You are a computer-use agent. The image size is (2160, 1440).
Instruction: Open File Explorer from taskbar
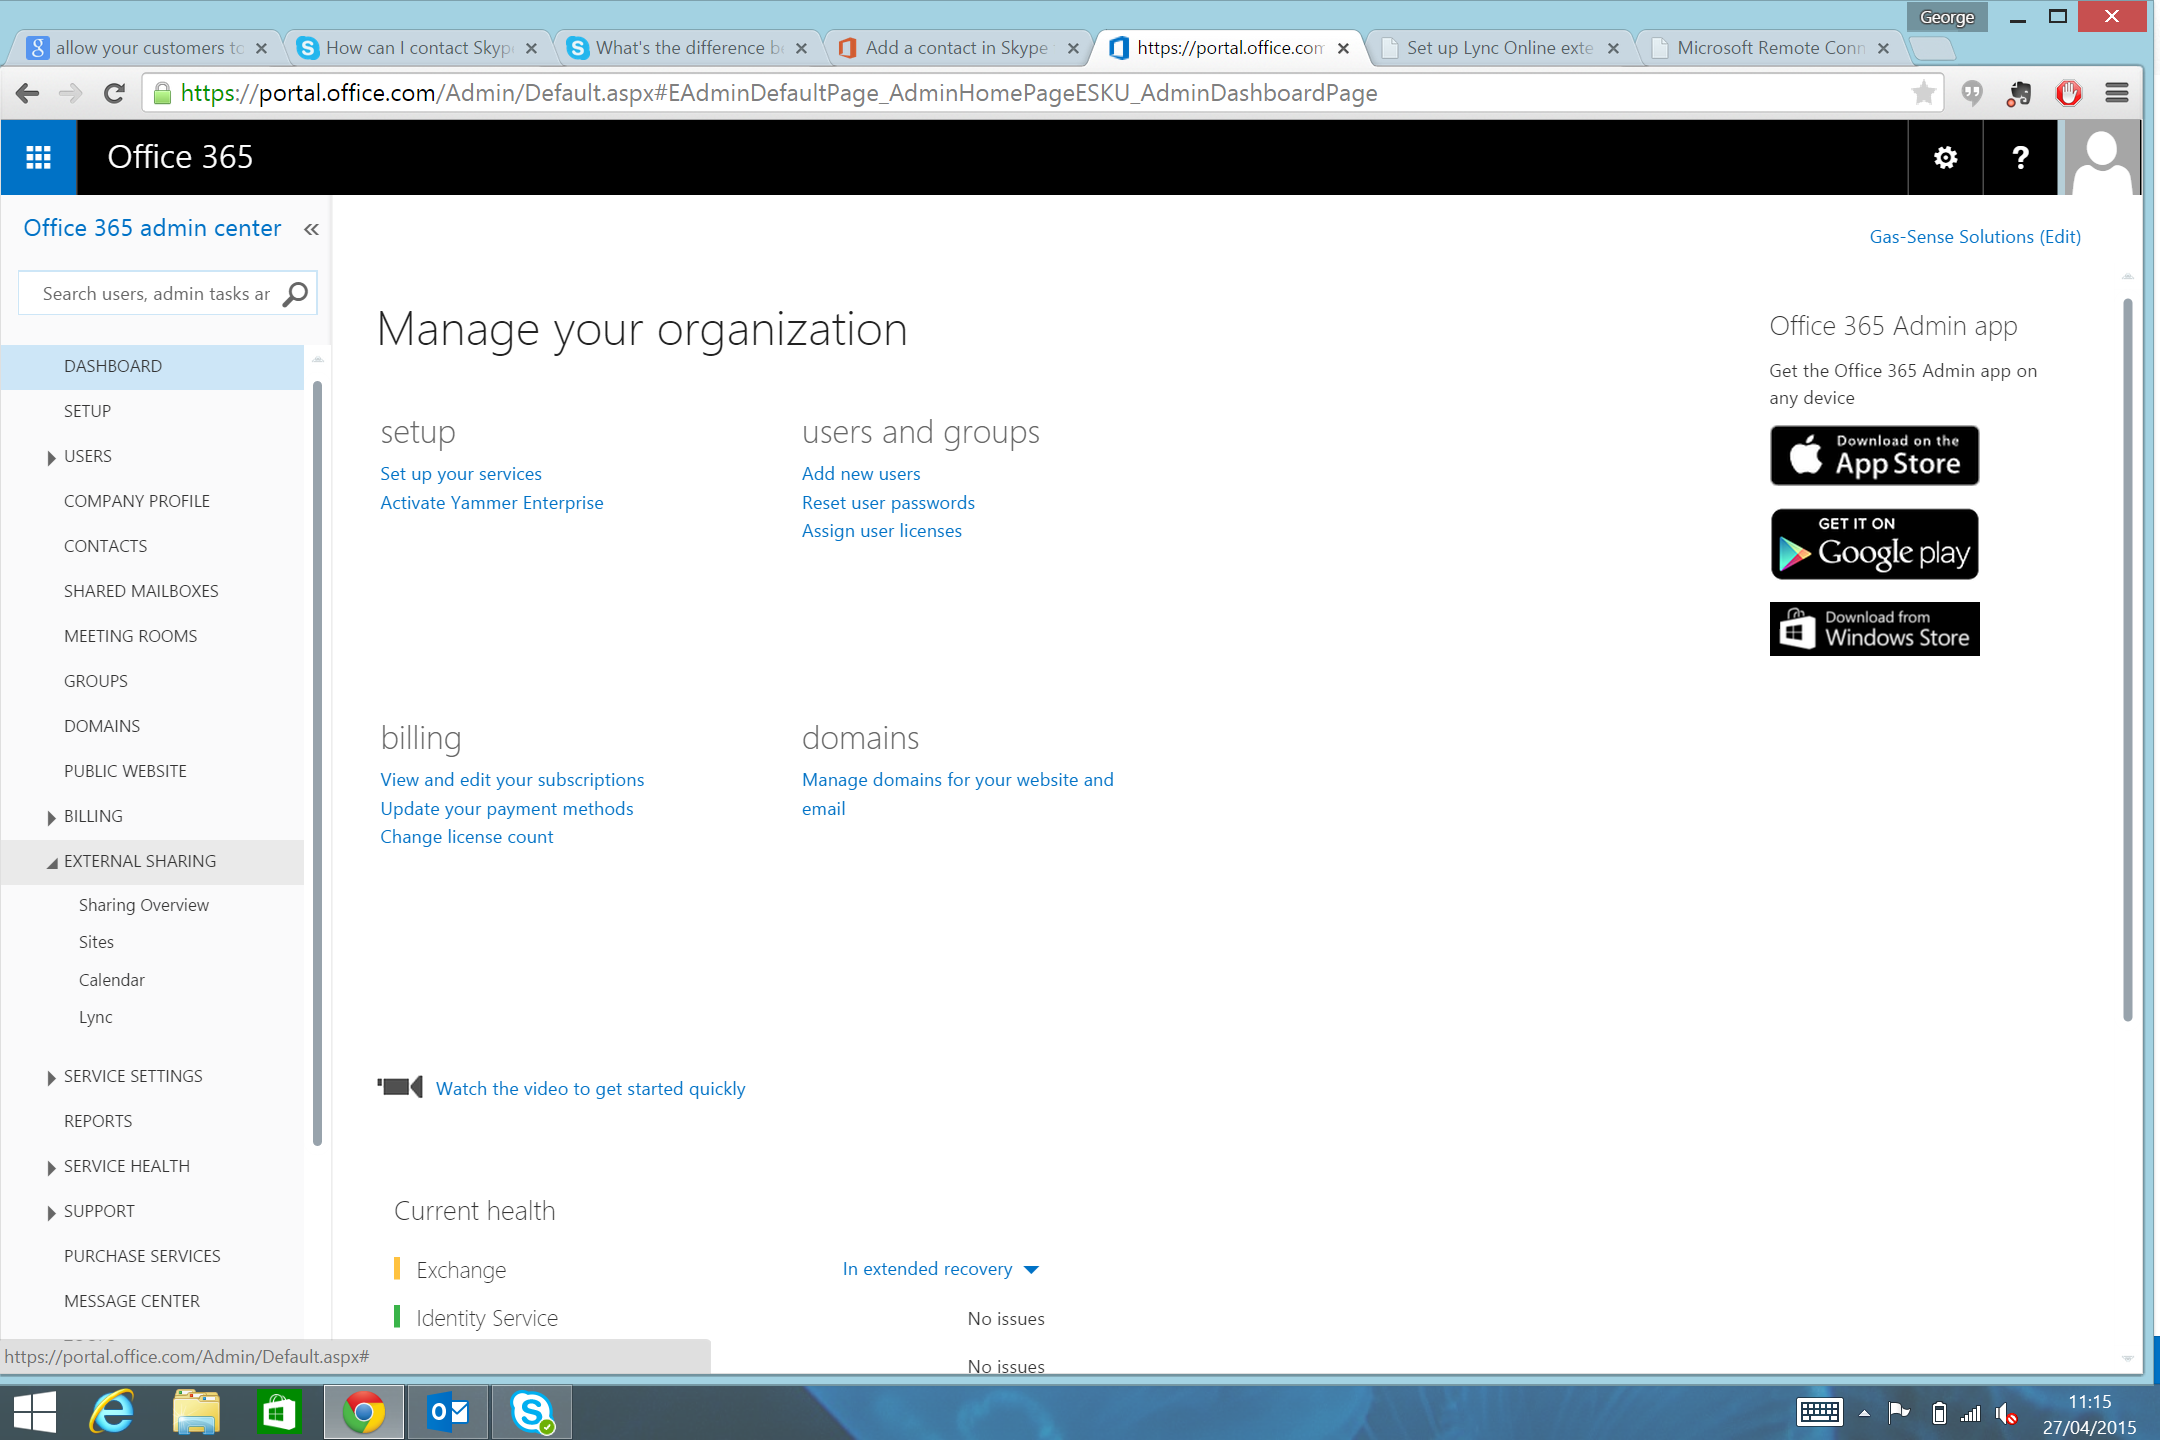pyautogui.click(x=196, y=1412)
